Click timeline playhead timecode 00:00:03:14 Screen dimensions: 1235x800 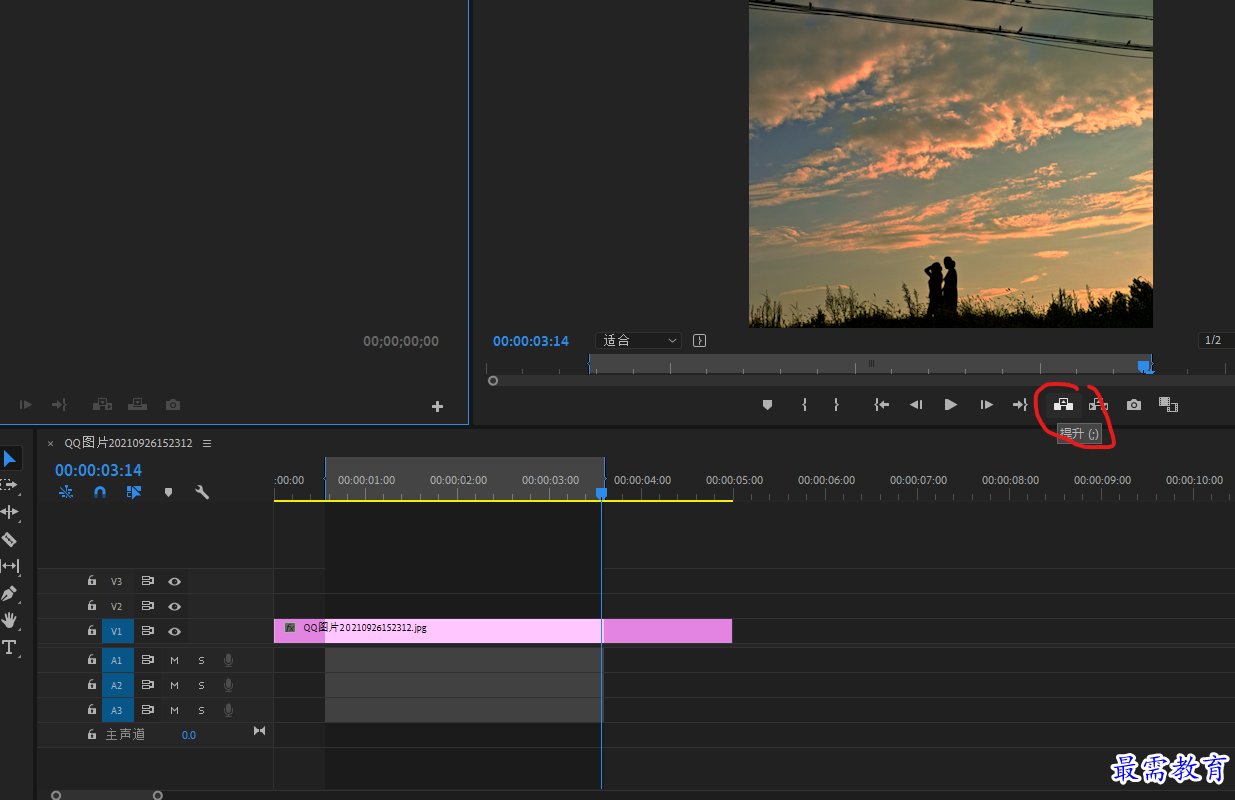(x=98, y=470)
